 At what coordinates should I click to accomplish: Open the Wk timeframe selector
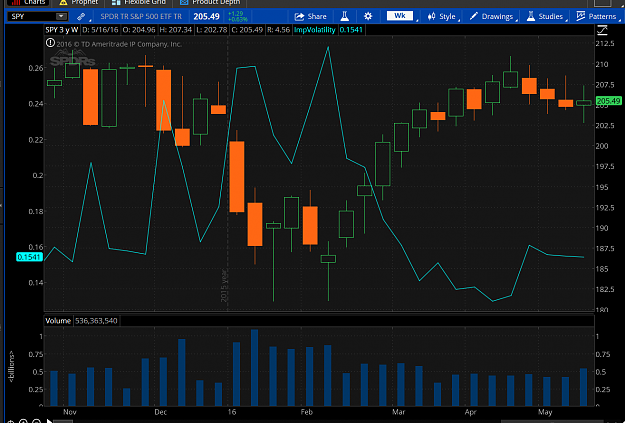400,16
